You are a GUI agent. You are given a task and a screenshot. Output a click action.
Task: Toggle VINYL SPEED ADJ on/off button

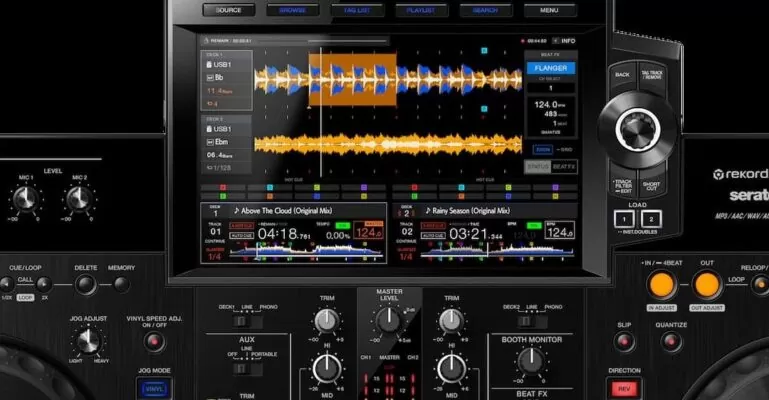pyautogui.click(x=153, y=341)
